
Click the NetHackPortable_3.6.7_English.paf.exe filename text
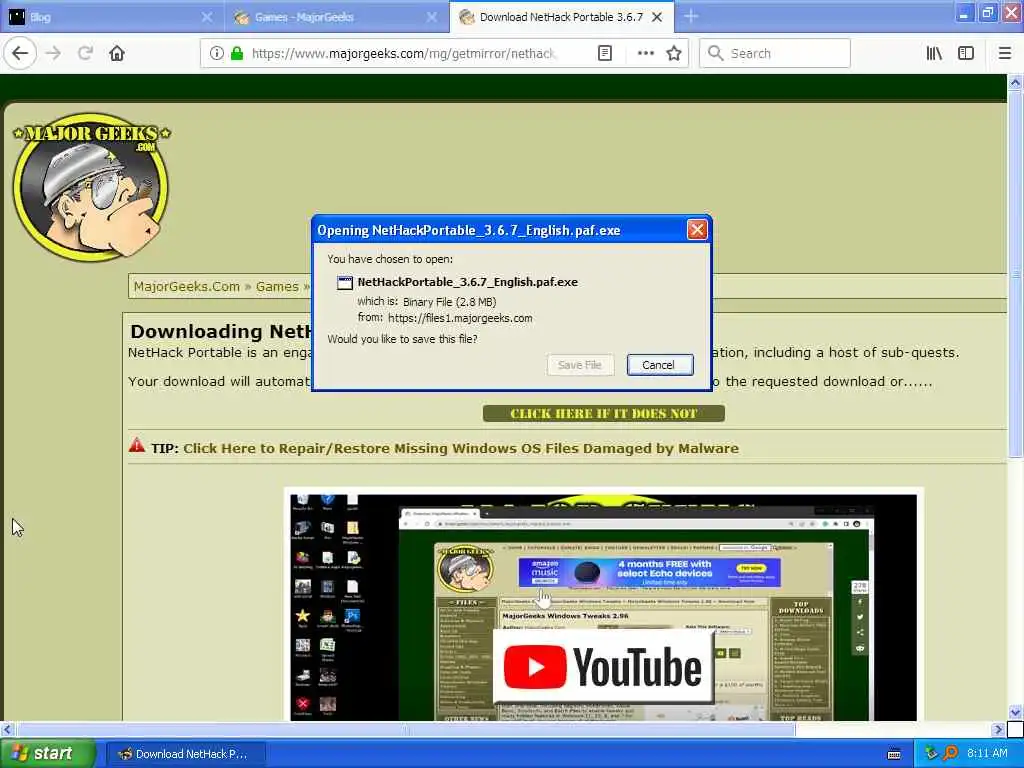point(468,282)
